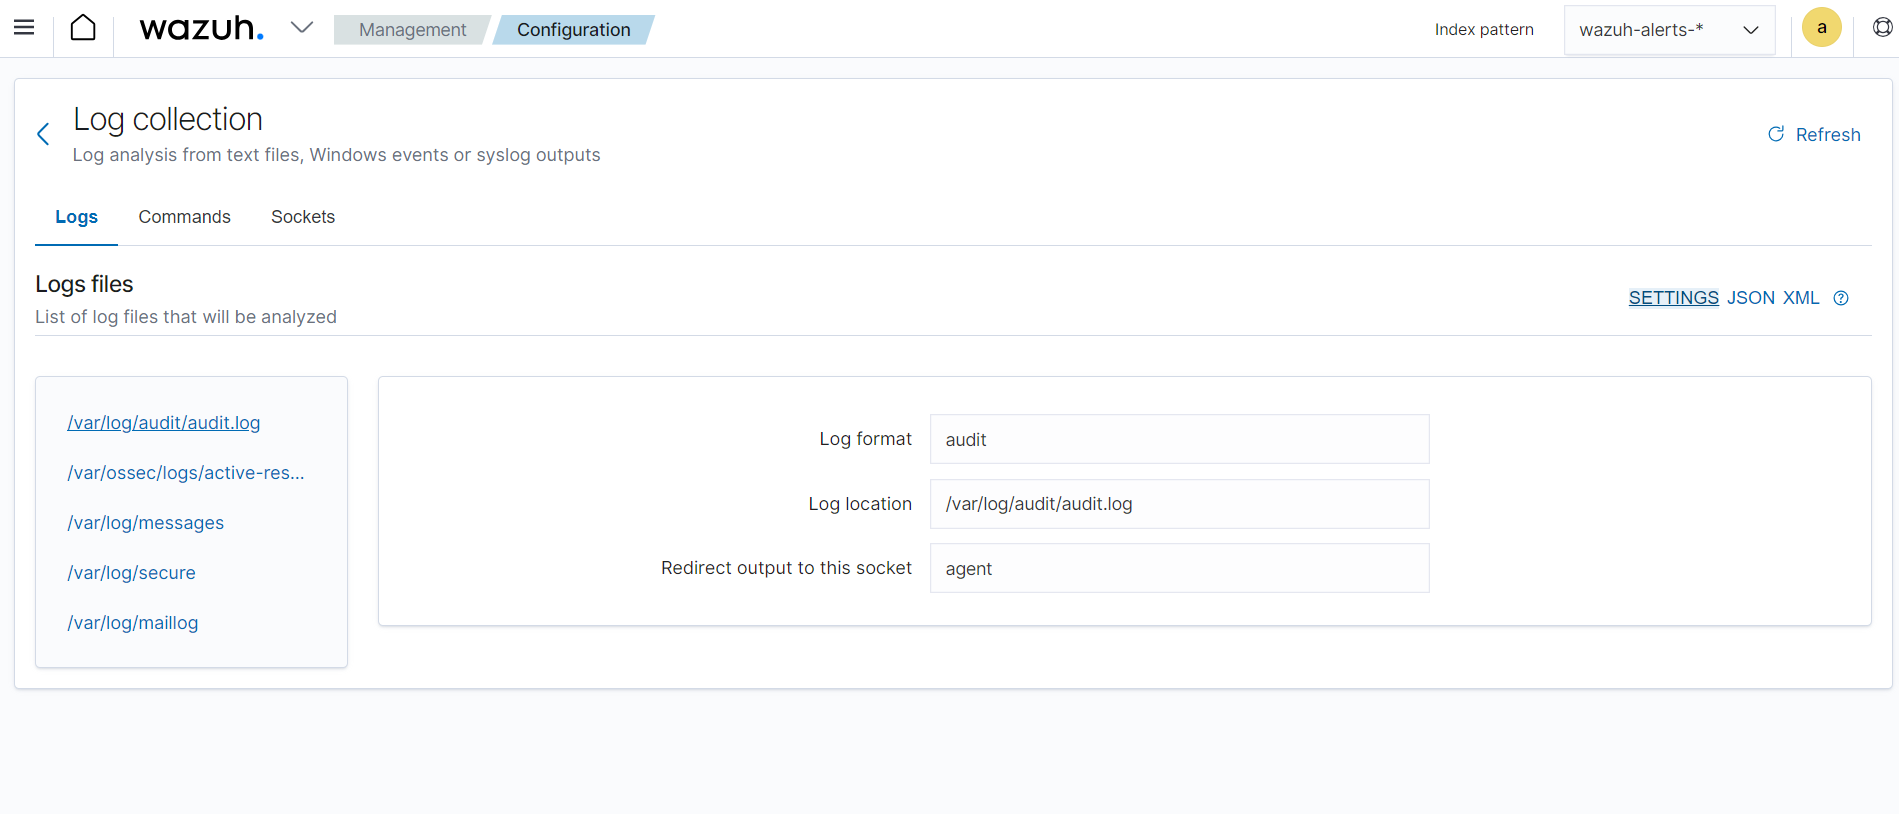Viewport: 1899px width, 814px height.
Task: Switch to the Commands tab
Action: click(x=184, y=217)
